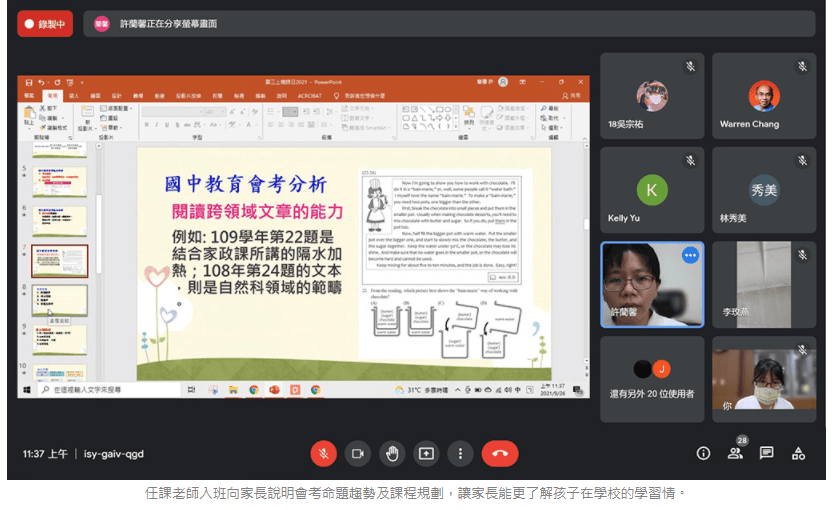Image resolution: width=838 pixels, height=510 pixels.
Task: Toggle the camera on or off
Action: pyautogui.click(x=357, y=453)
